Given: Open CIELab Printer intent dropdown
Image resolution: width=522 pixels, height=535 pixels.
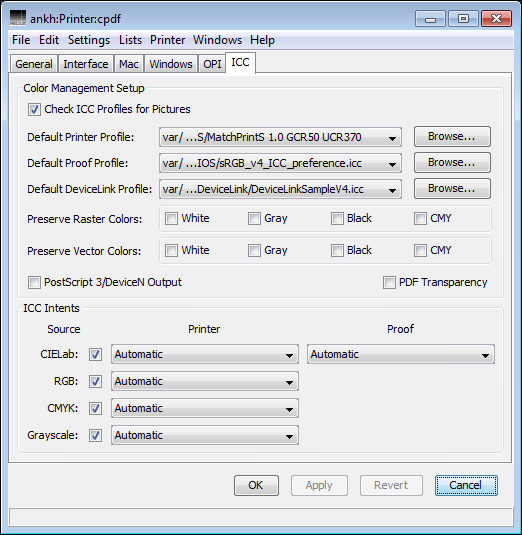Looking at the screenshot, I should [205, 354].
